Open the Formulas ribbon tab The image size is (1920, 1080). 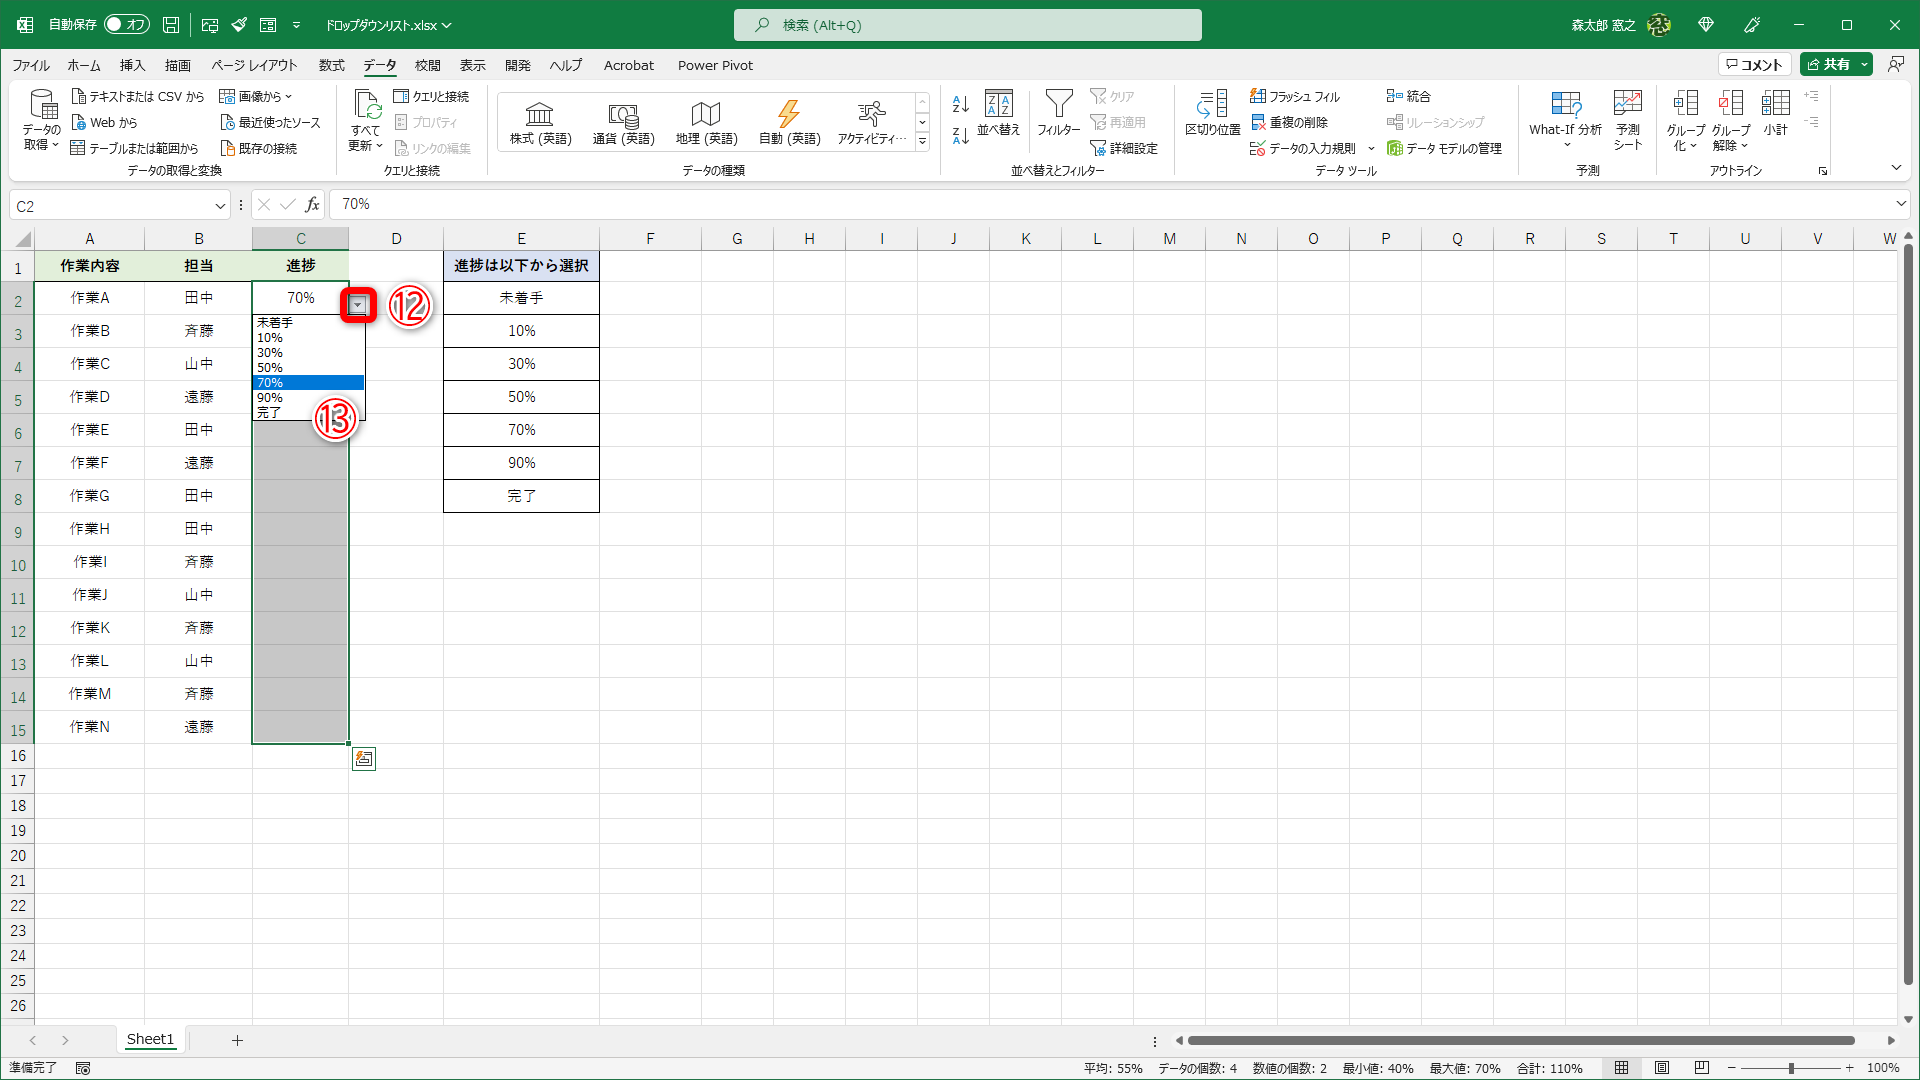331,65
